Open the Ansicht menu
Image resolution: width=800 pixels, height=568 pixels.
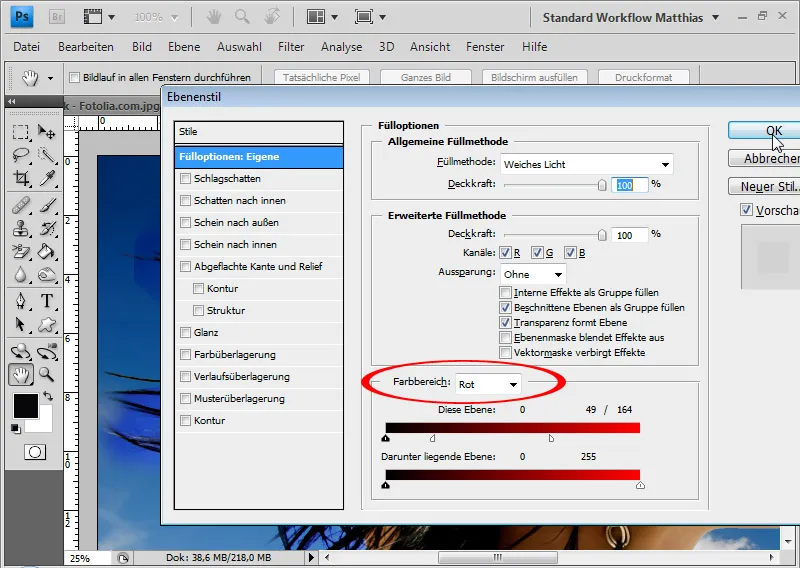click(x=430, y=47)
